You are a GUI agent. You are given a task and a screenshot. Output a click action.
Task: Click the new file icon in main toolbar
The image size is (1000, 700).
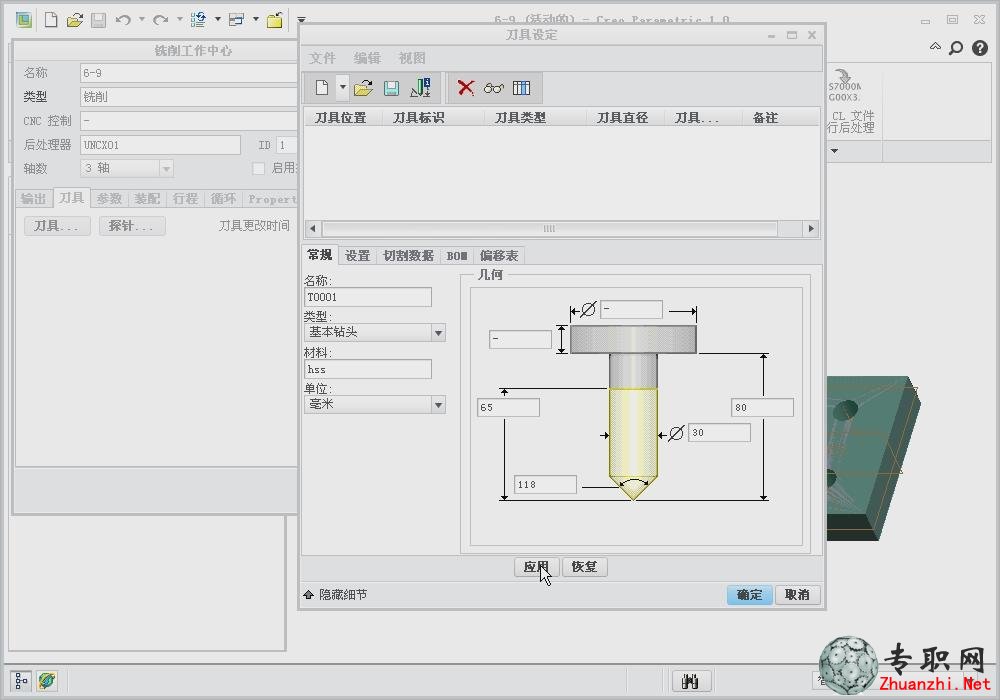click(50, 20)
